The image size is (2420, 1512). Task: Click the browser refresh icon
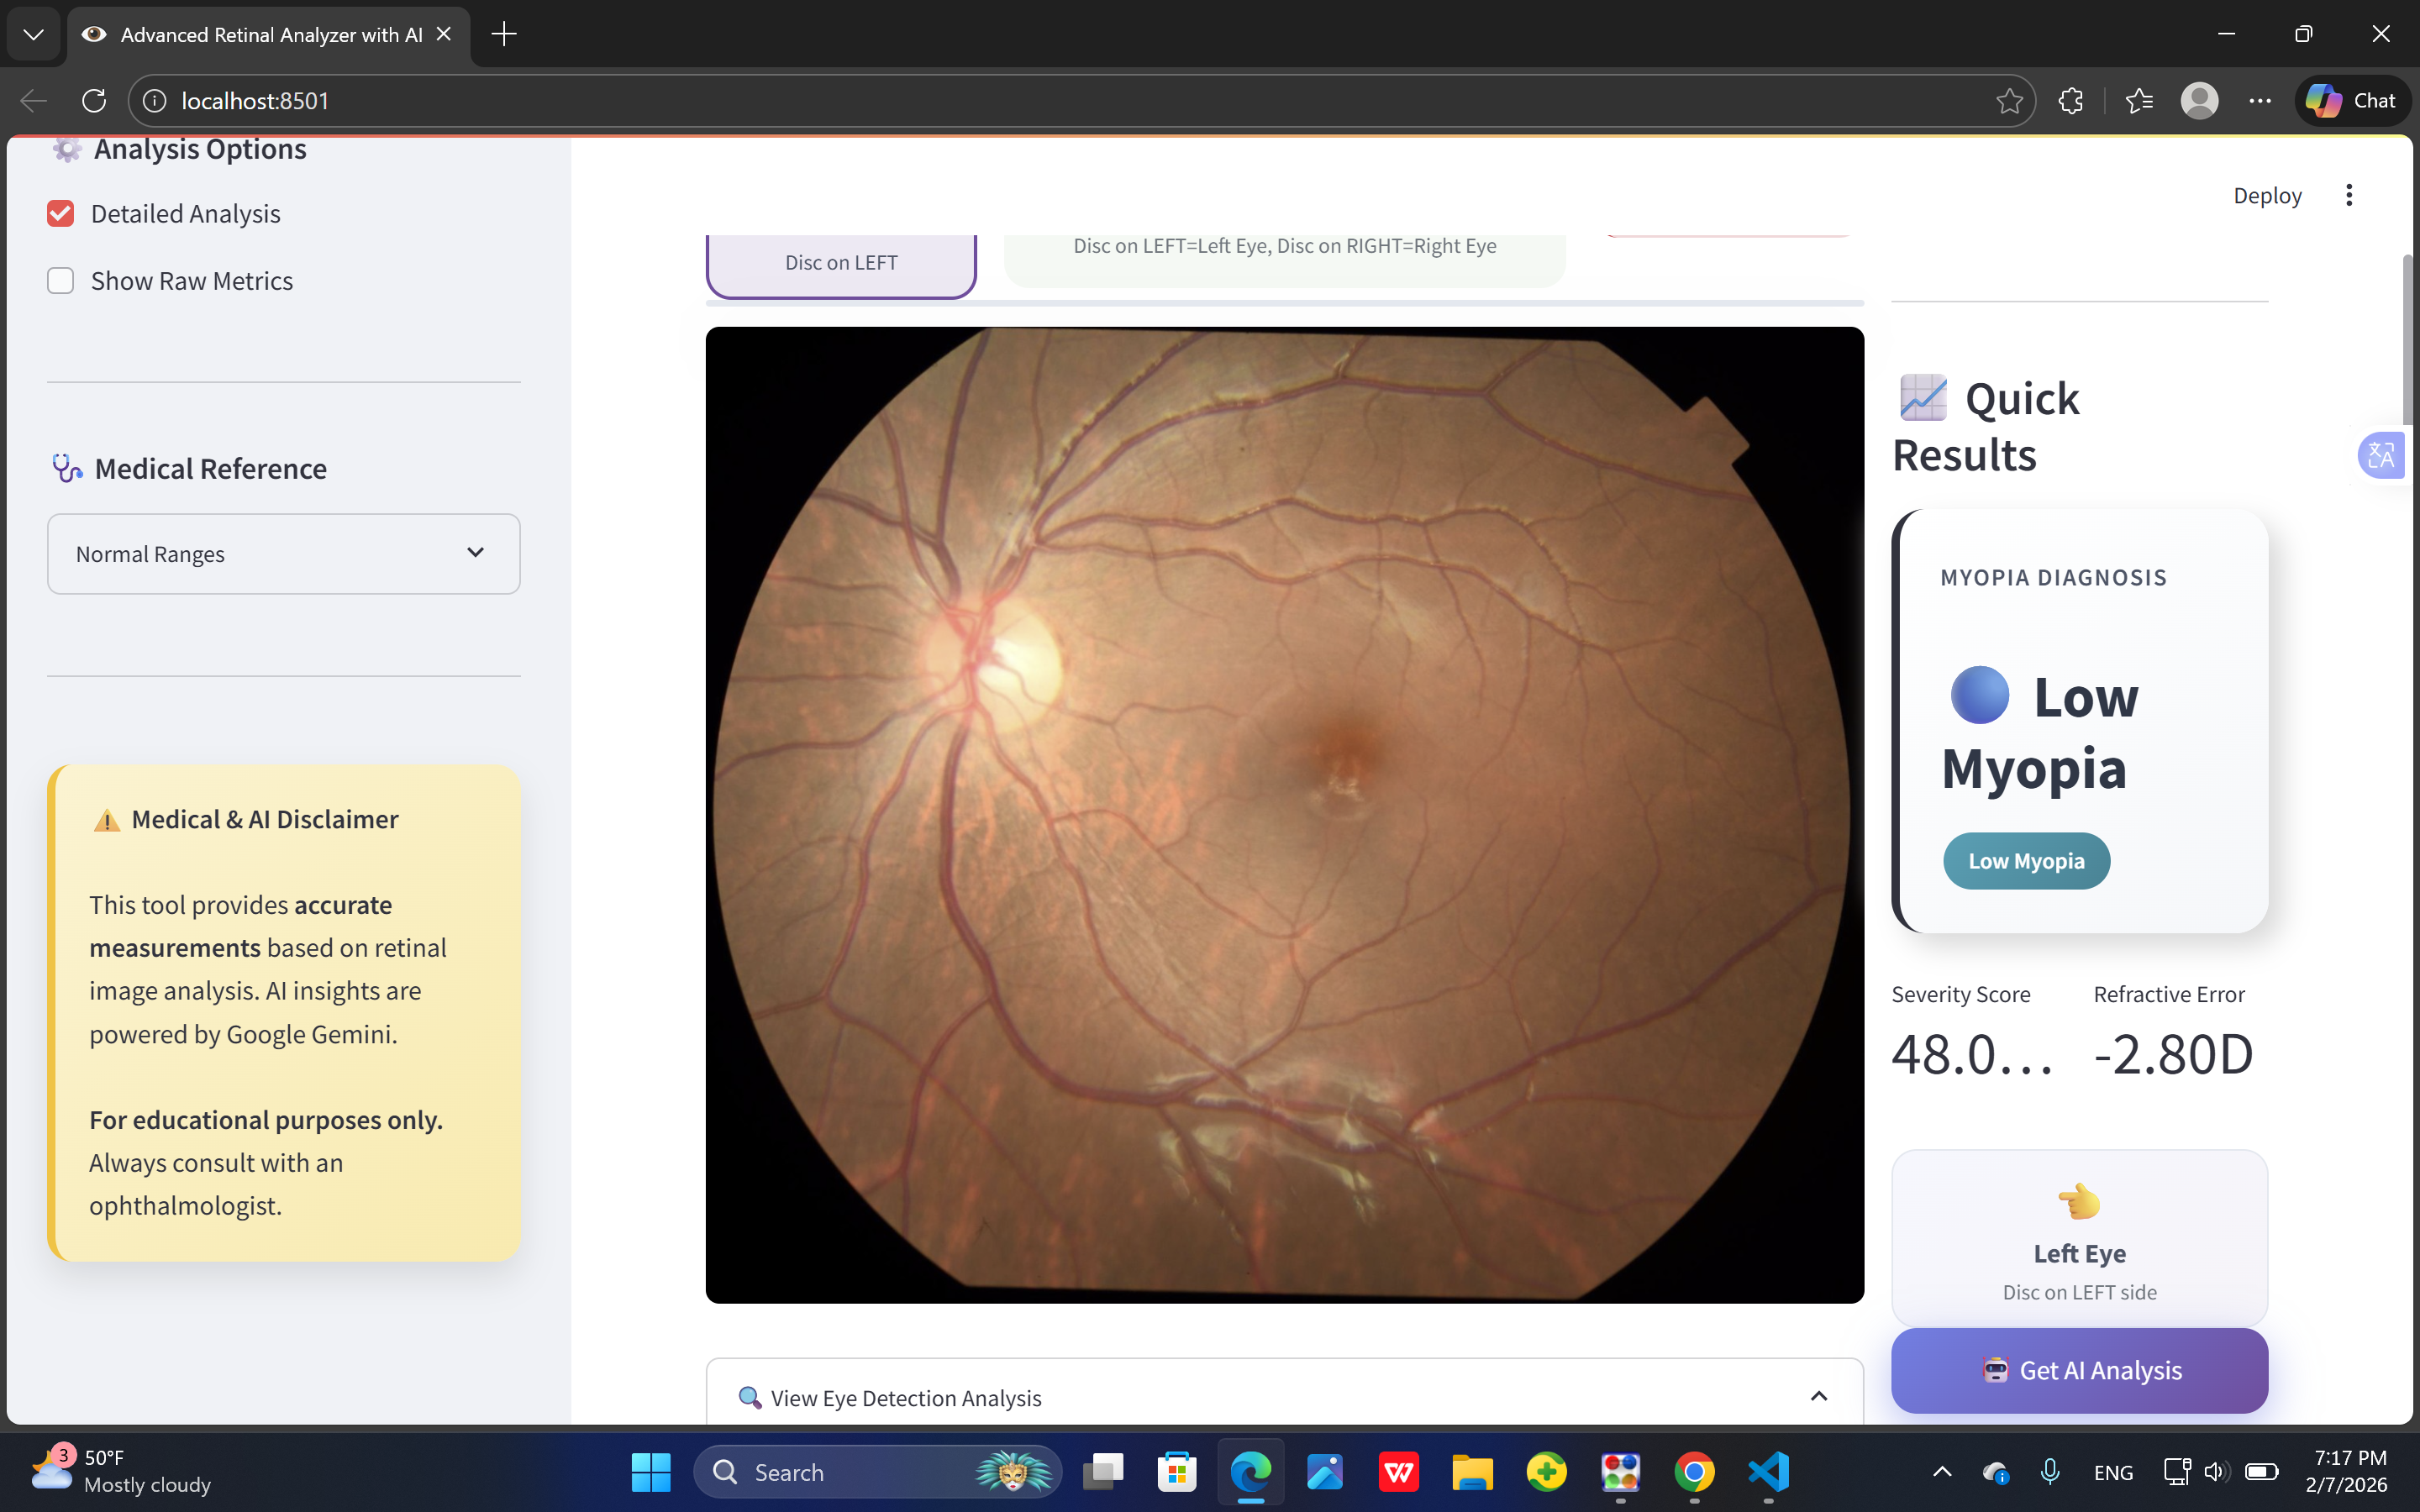94,101
